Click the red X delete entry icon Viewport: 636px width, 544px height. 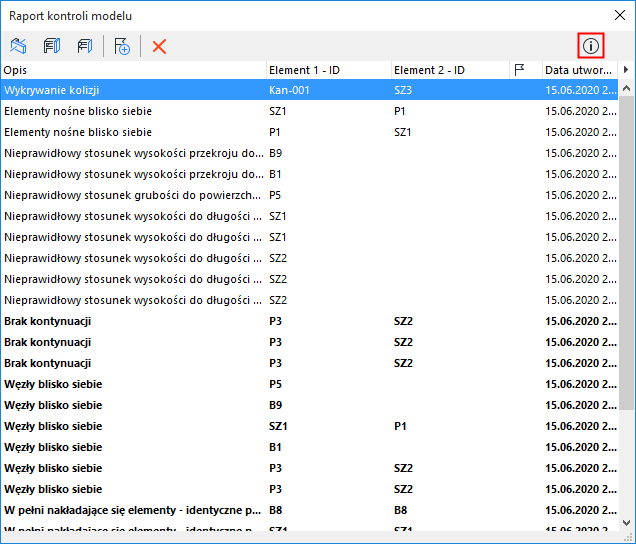[x=159, y=46]
